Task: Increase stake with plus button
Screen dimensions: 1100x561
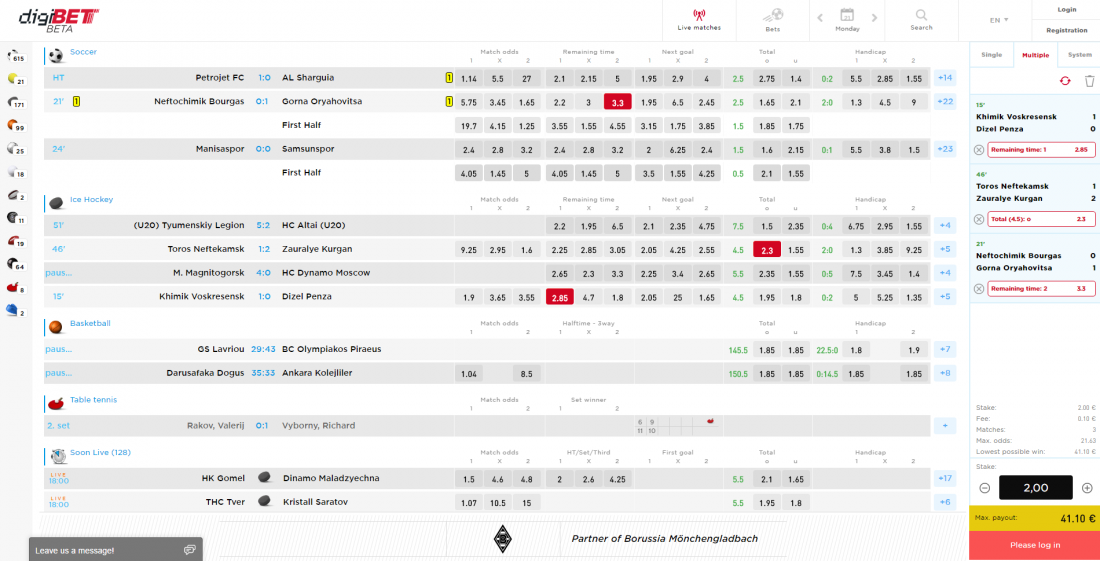Action: 1087,488
